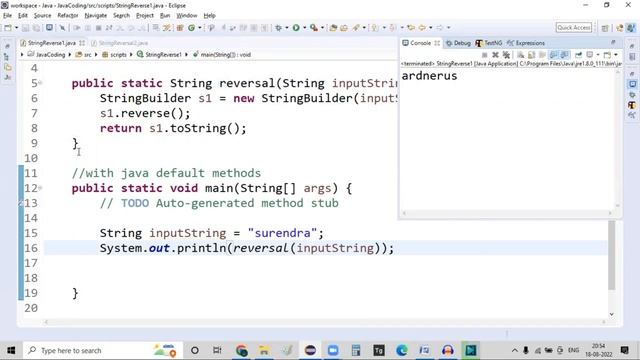Screen dimensions: 640x360
Task: Click the Open Perspective icon
Action: click(605, 28)
